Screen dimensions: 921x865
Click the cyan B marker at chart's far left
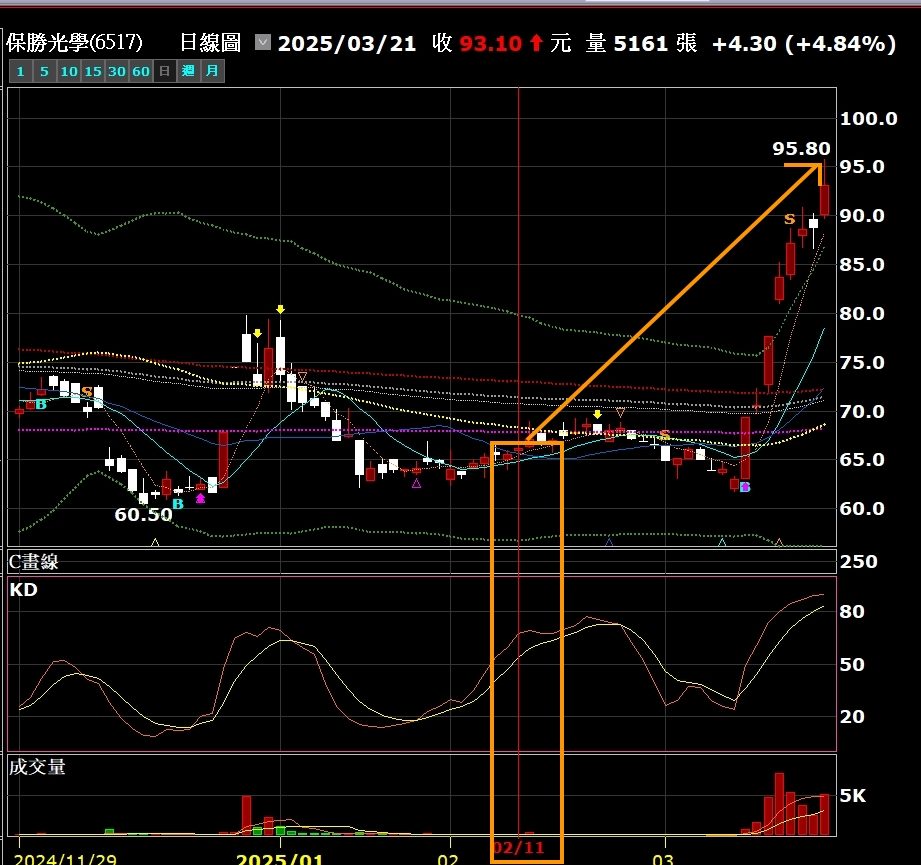41,404
